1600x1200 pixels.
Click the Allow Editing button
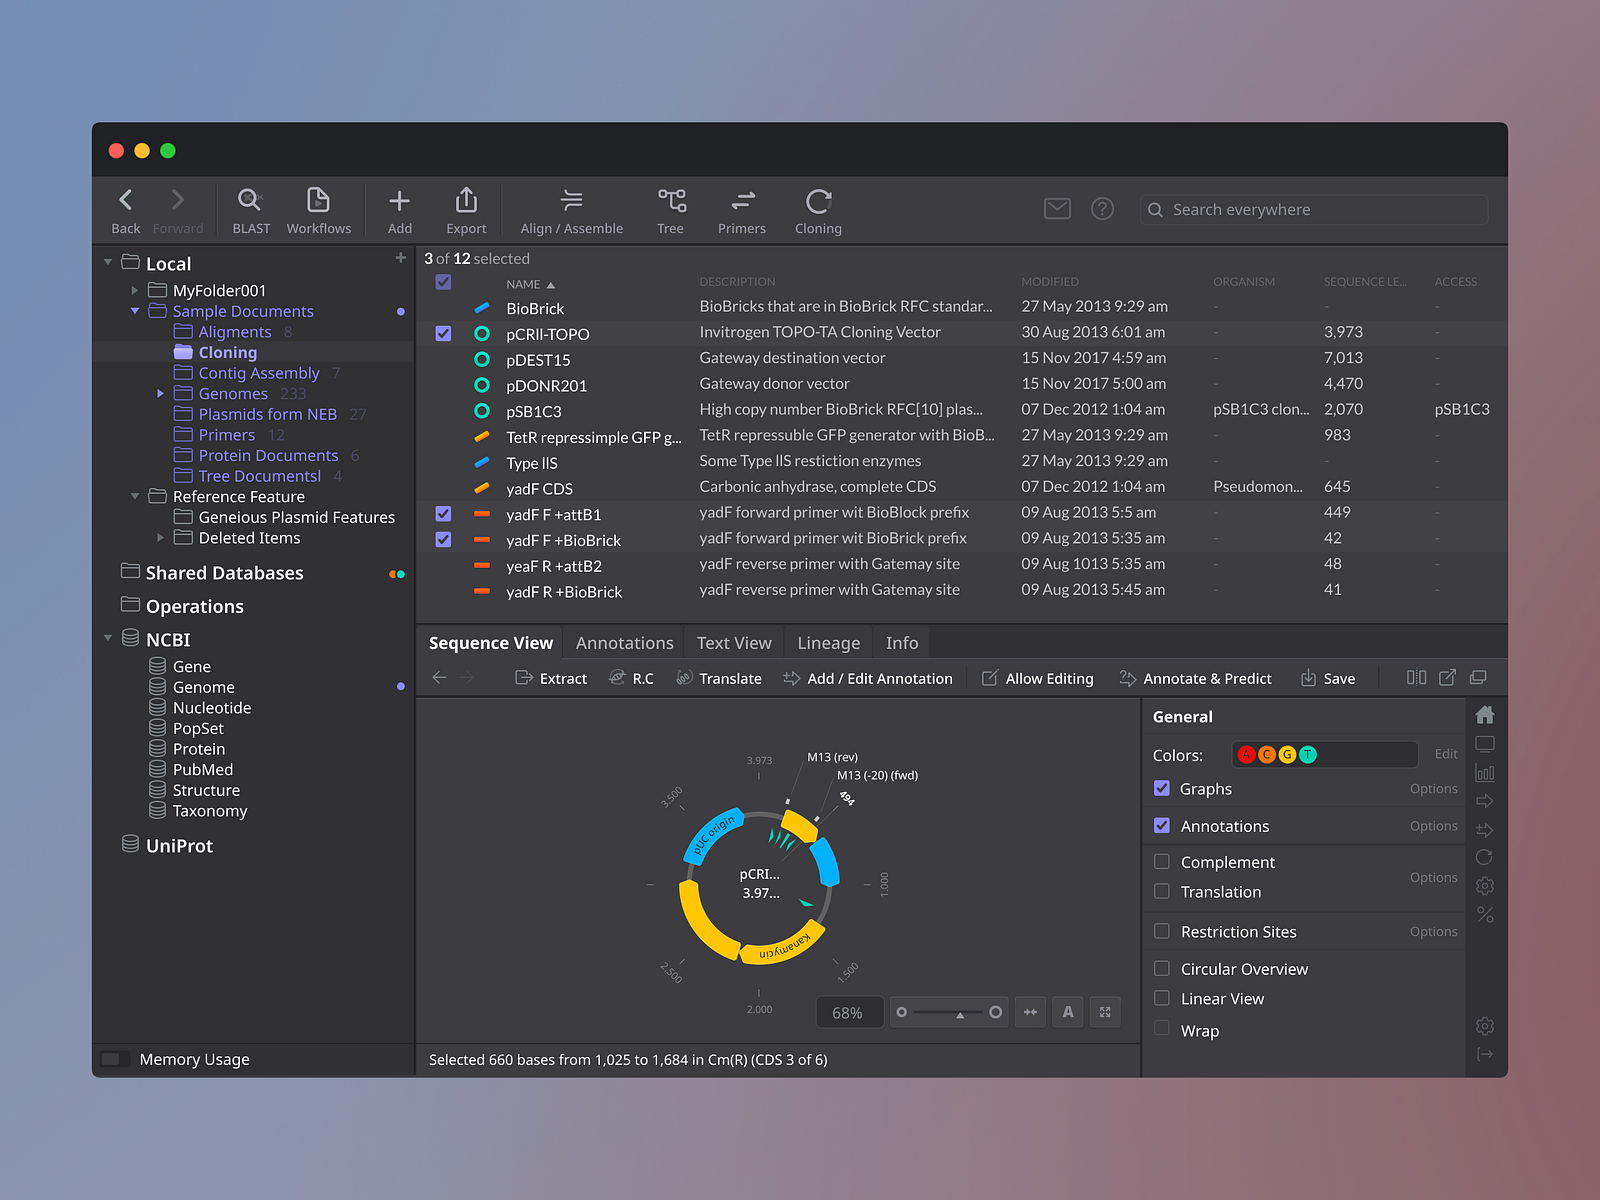pyautogui.click(x=1038, y=678)
